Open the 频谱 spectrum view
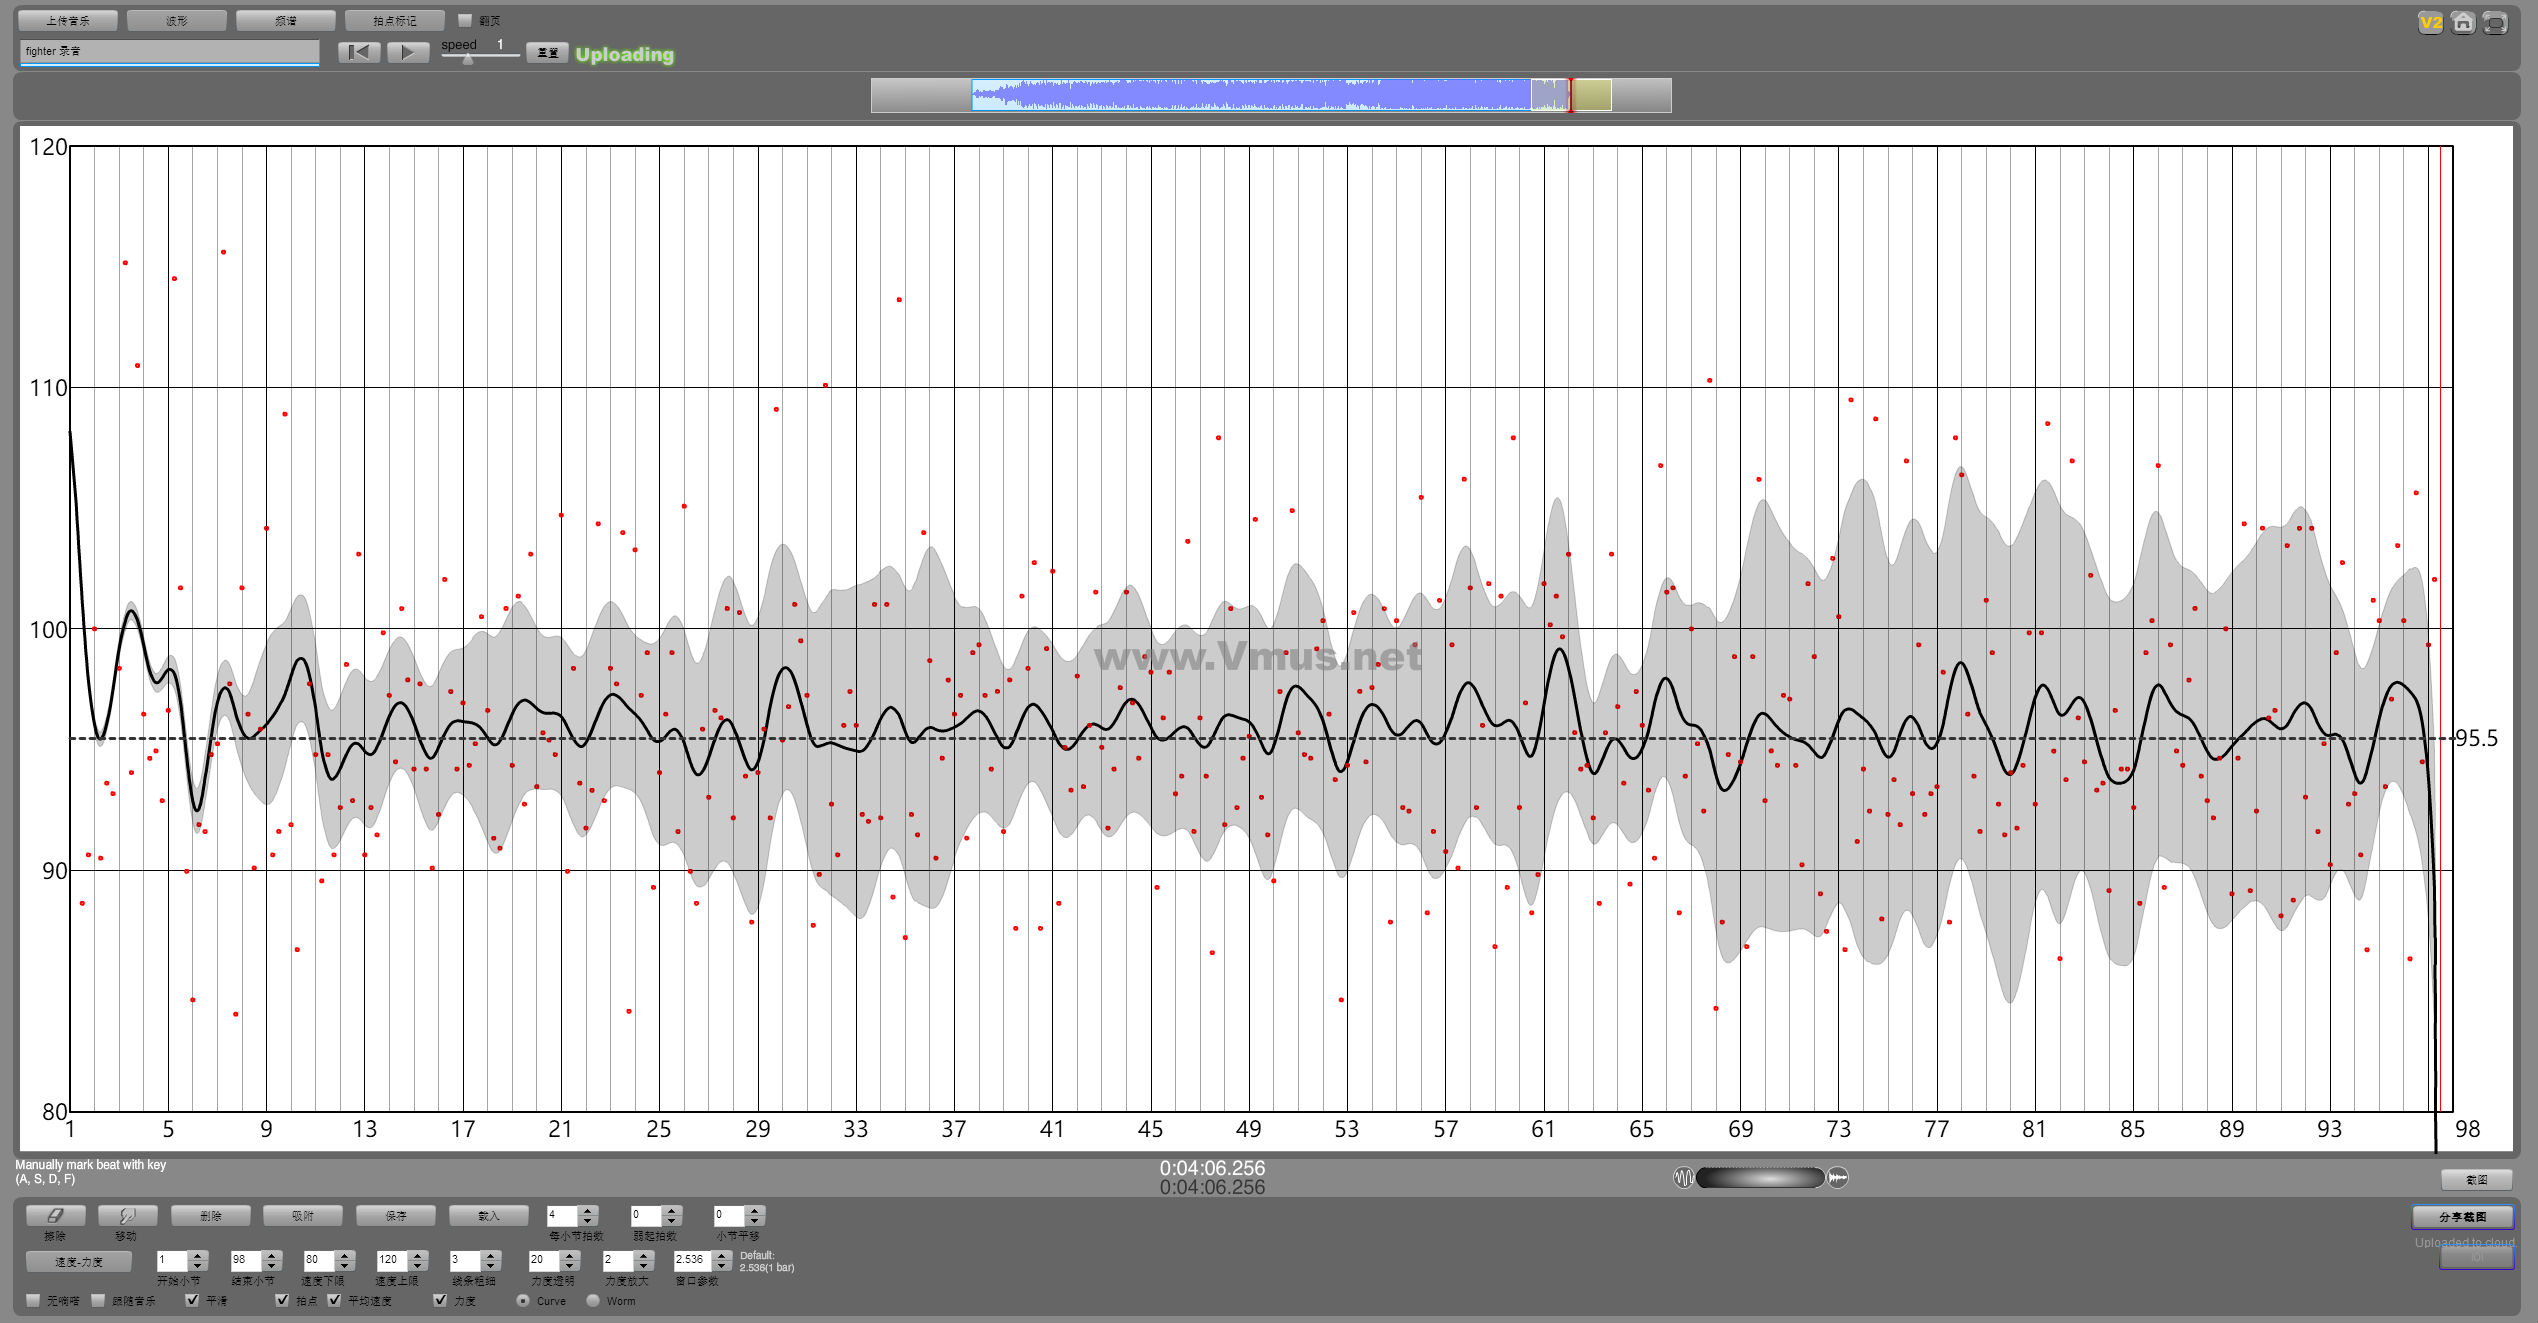 pyautogui.click(x=286, y=20)
